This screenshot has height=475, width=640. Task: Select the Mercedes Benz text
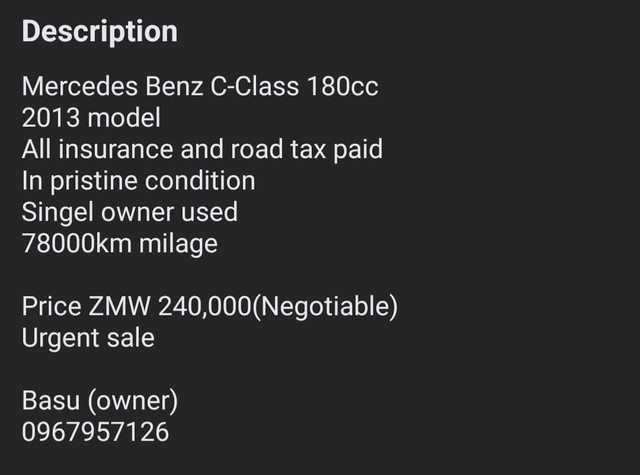coord(112,86)
